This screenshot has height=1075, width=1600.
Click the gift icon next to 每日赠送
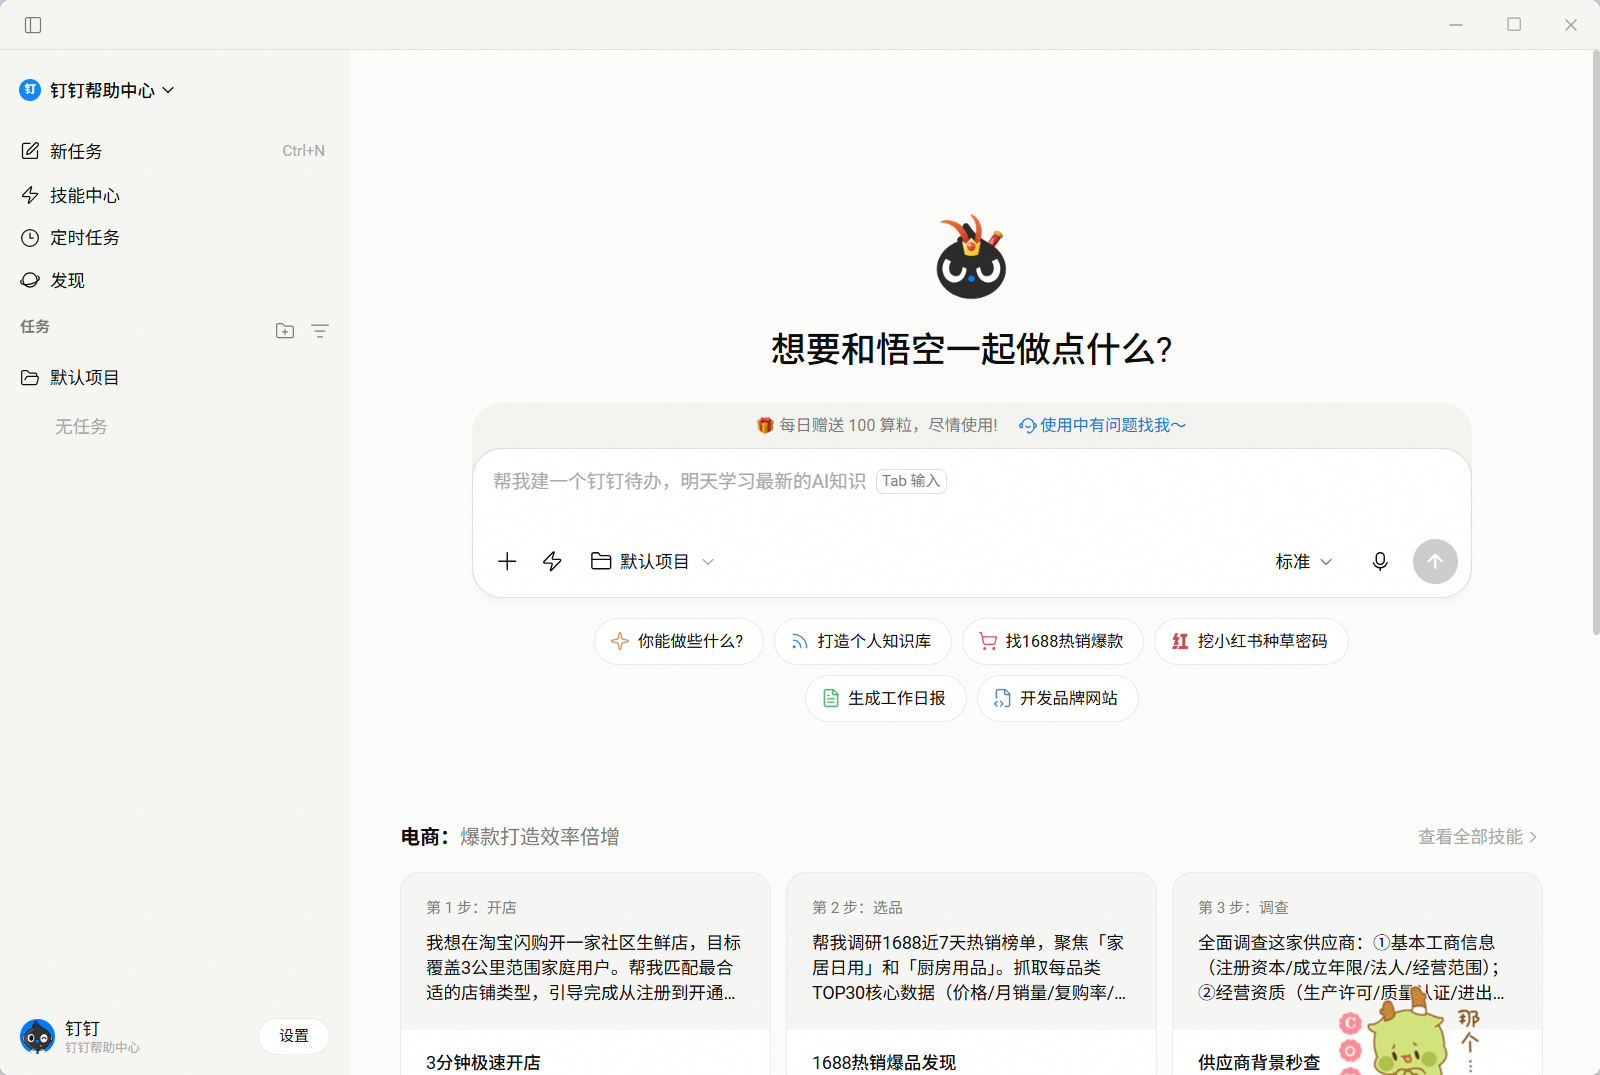coord(765,425)
